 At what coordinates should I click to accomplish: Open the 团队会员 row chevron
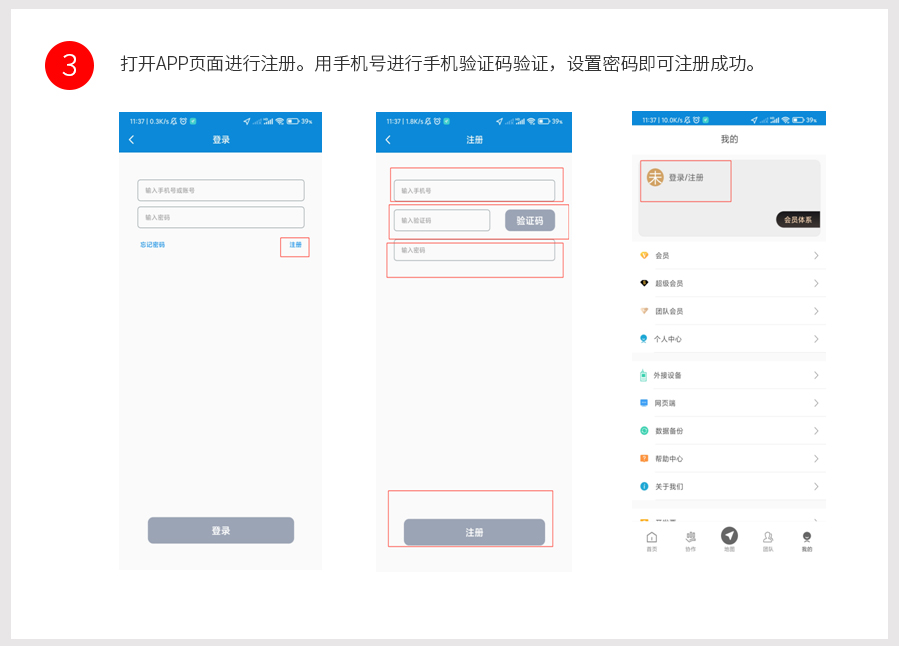tap(816, 311)
